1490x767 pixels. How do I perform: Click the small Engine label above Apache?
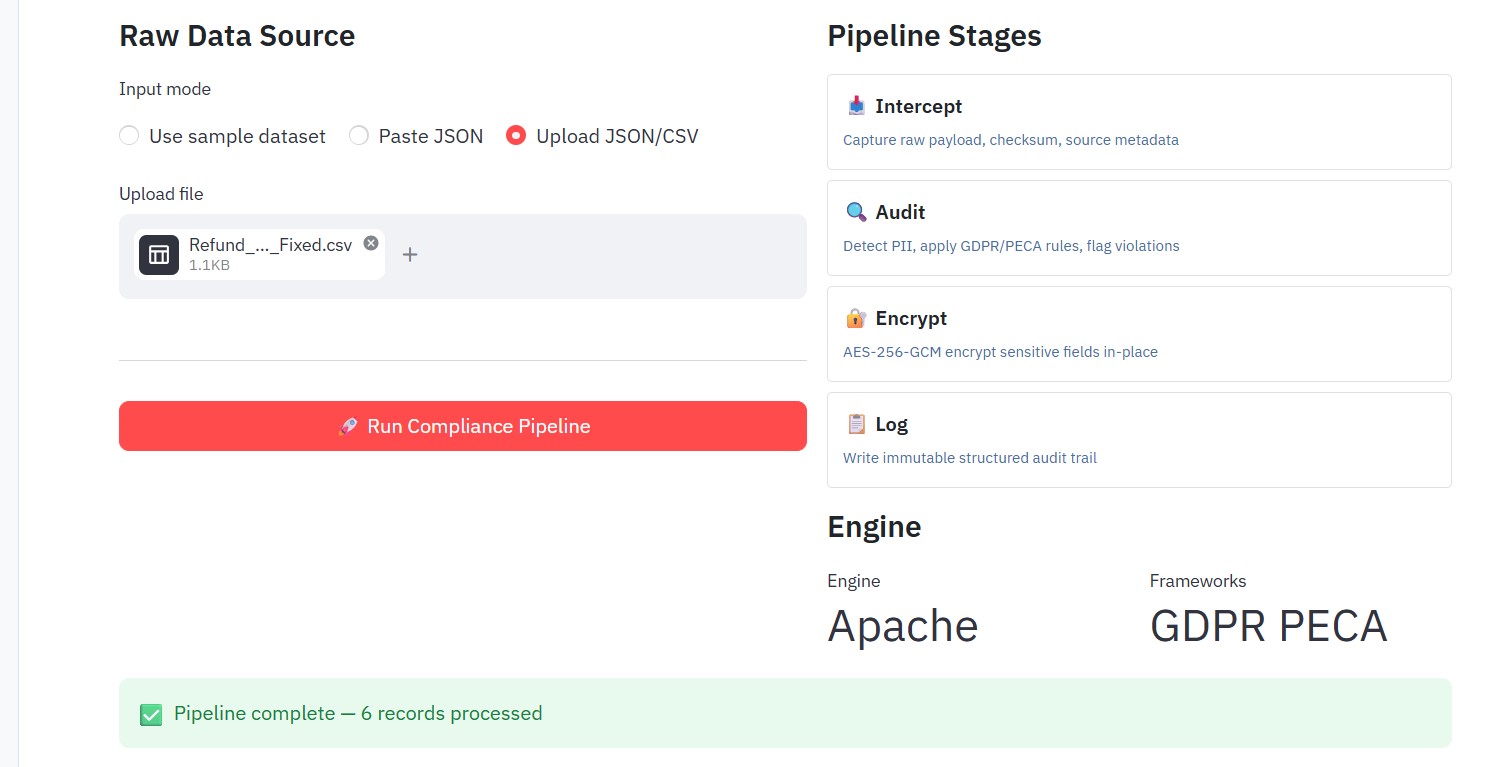(x=854, y=581)
